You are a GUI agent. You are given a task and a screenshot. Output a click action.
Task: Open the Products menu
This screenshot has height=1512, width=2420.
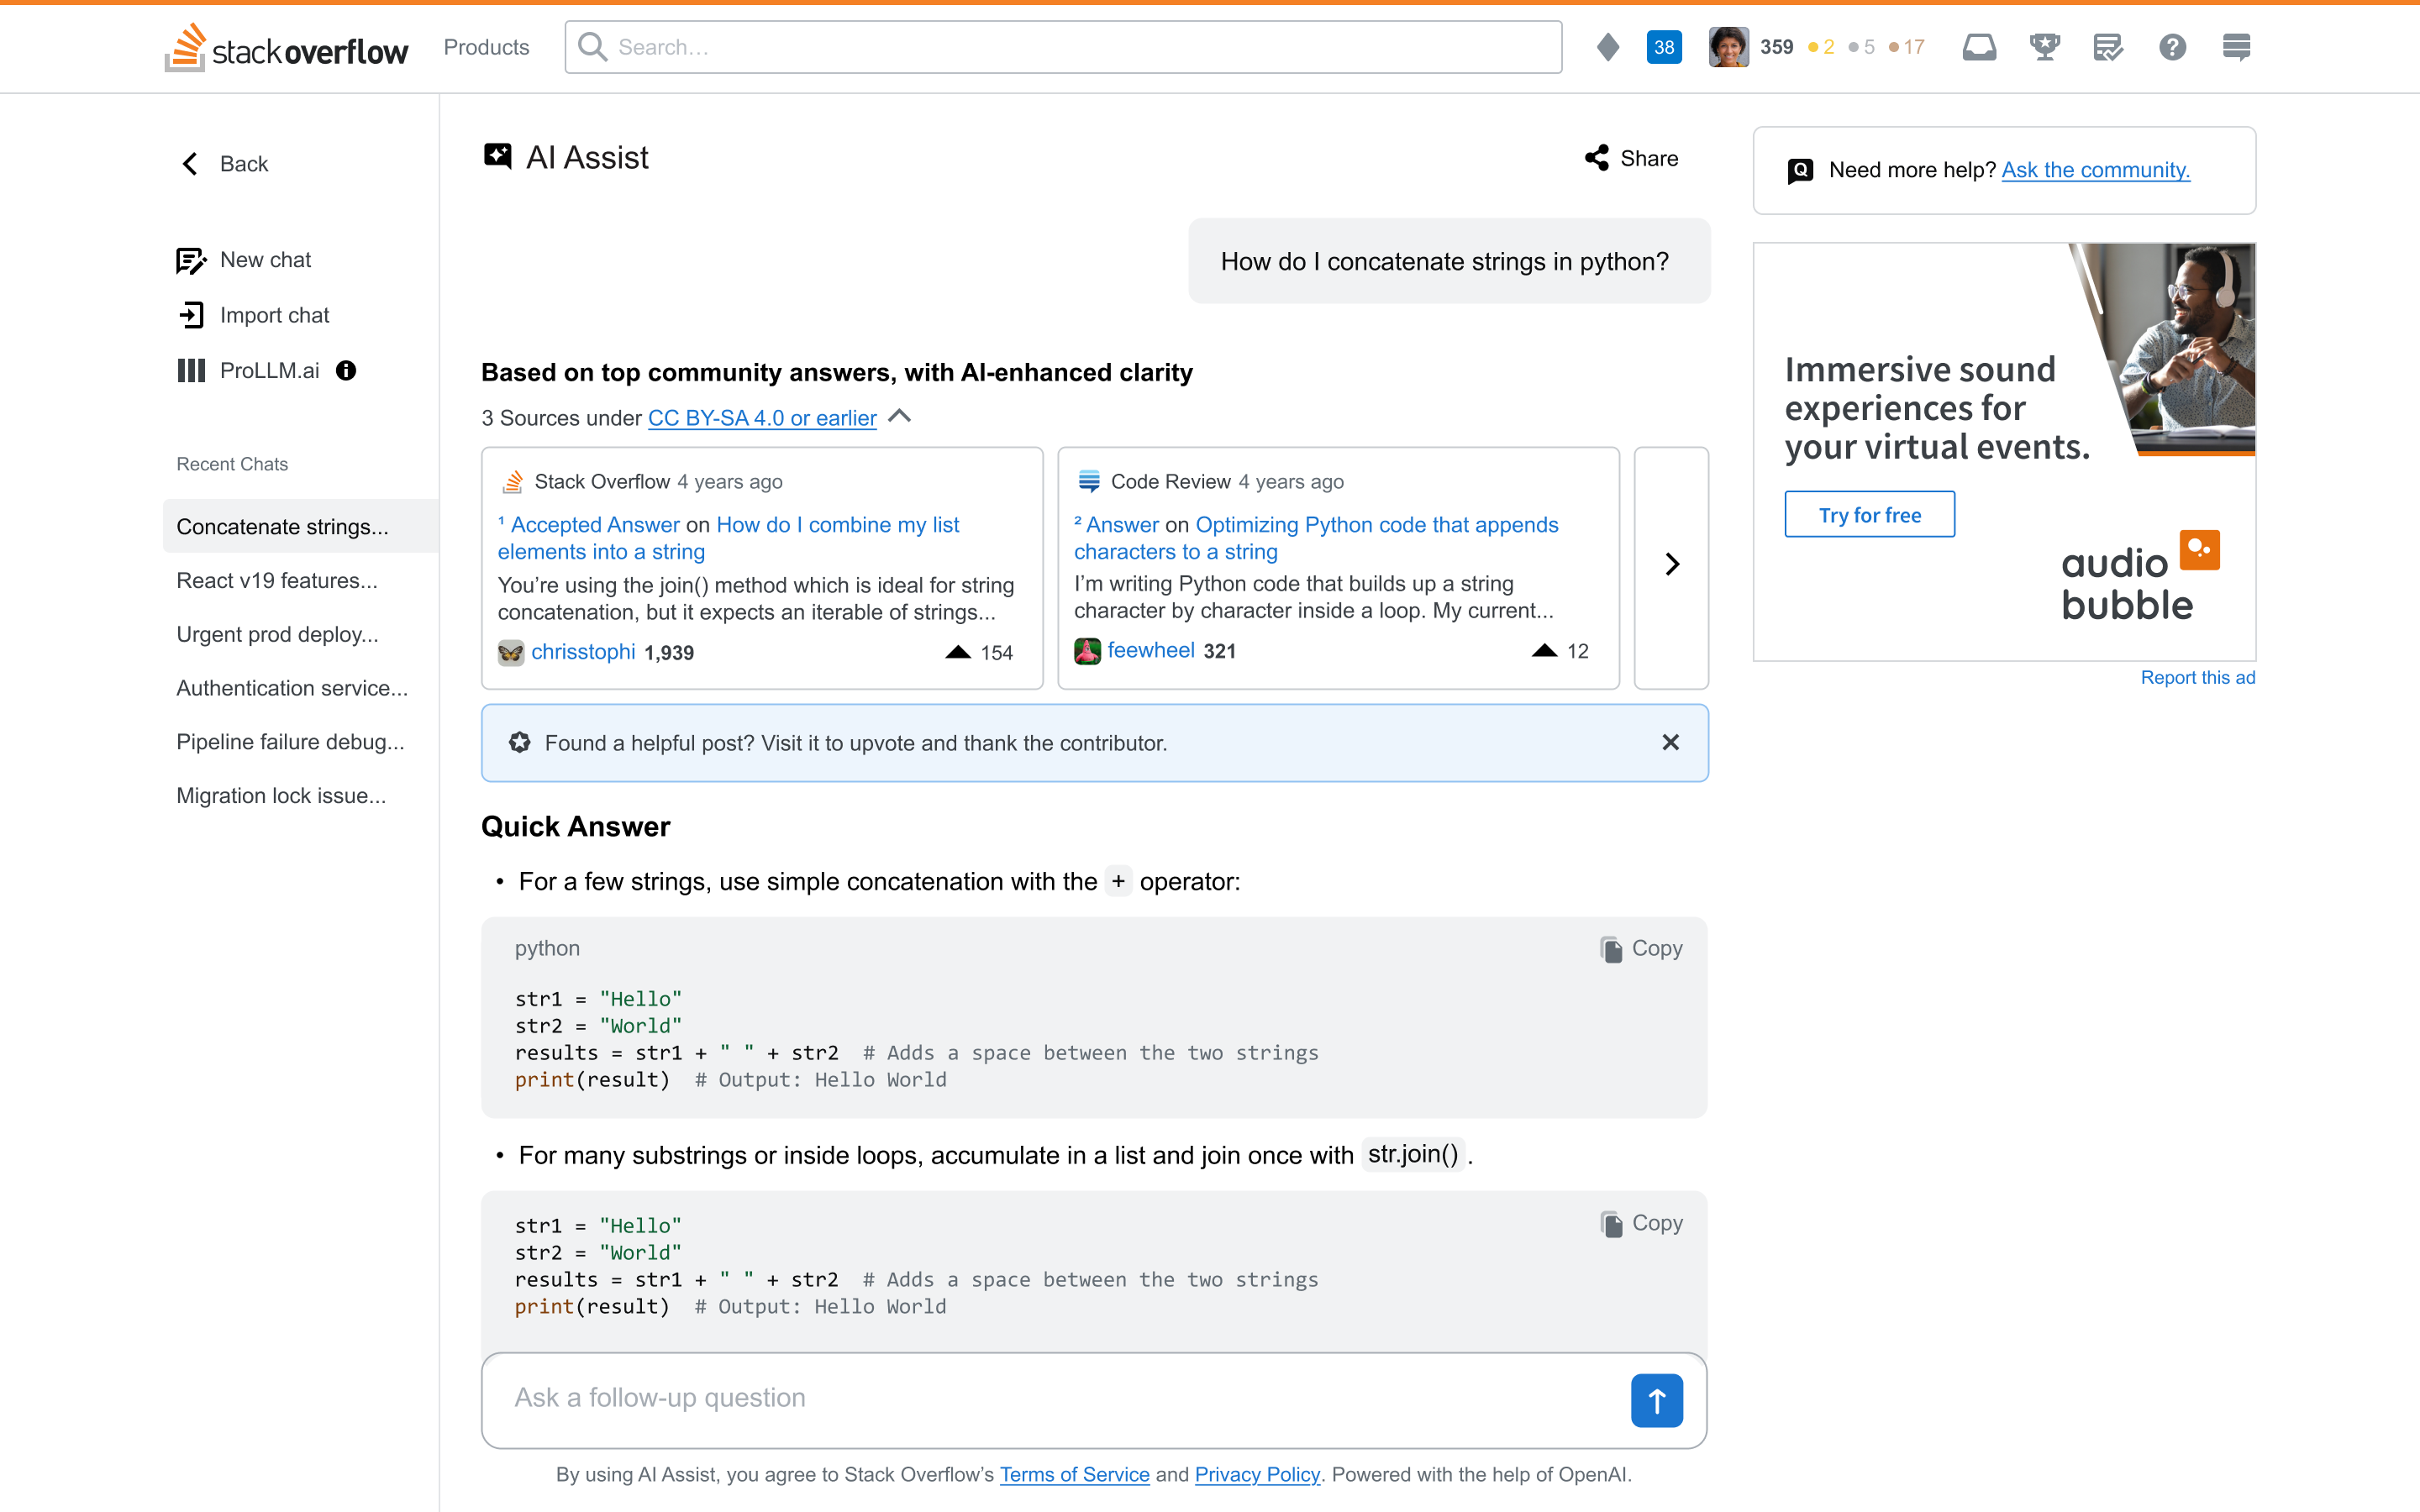[486, 47]
